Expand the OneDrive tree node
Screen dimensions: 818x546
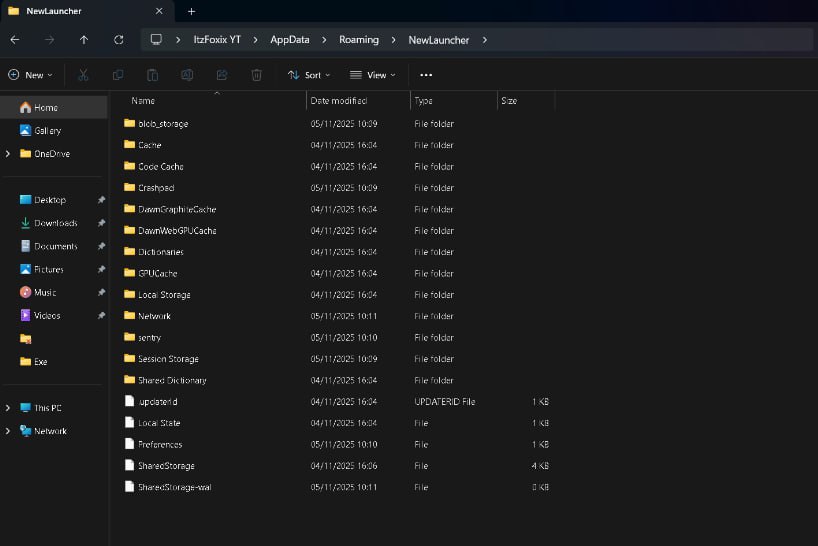pos(9,154)
